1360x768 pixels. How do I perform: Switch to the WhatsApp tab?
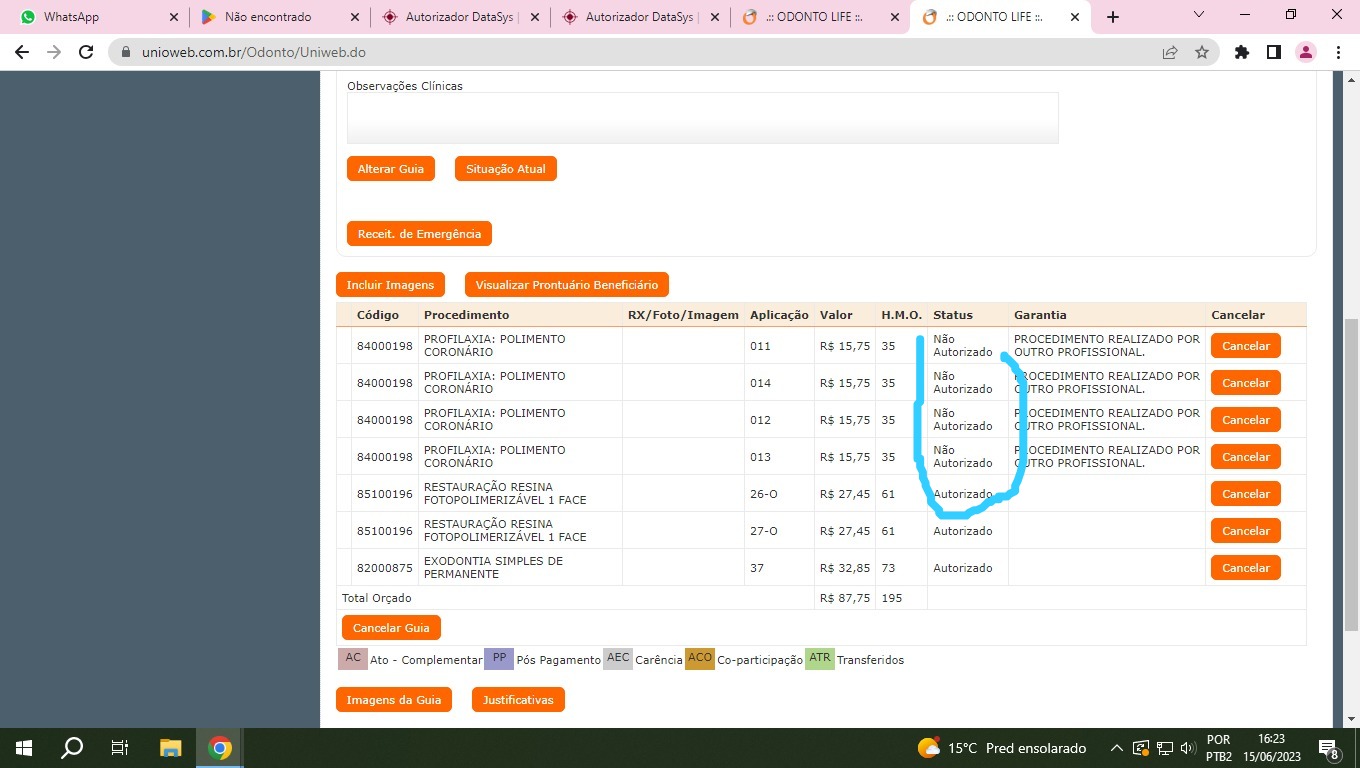[98, 17]
